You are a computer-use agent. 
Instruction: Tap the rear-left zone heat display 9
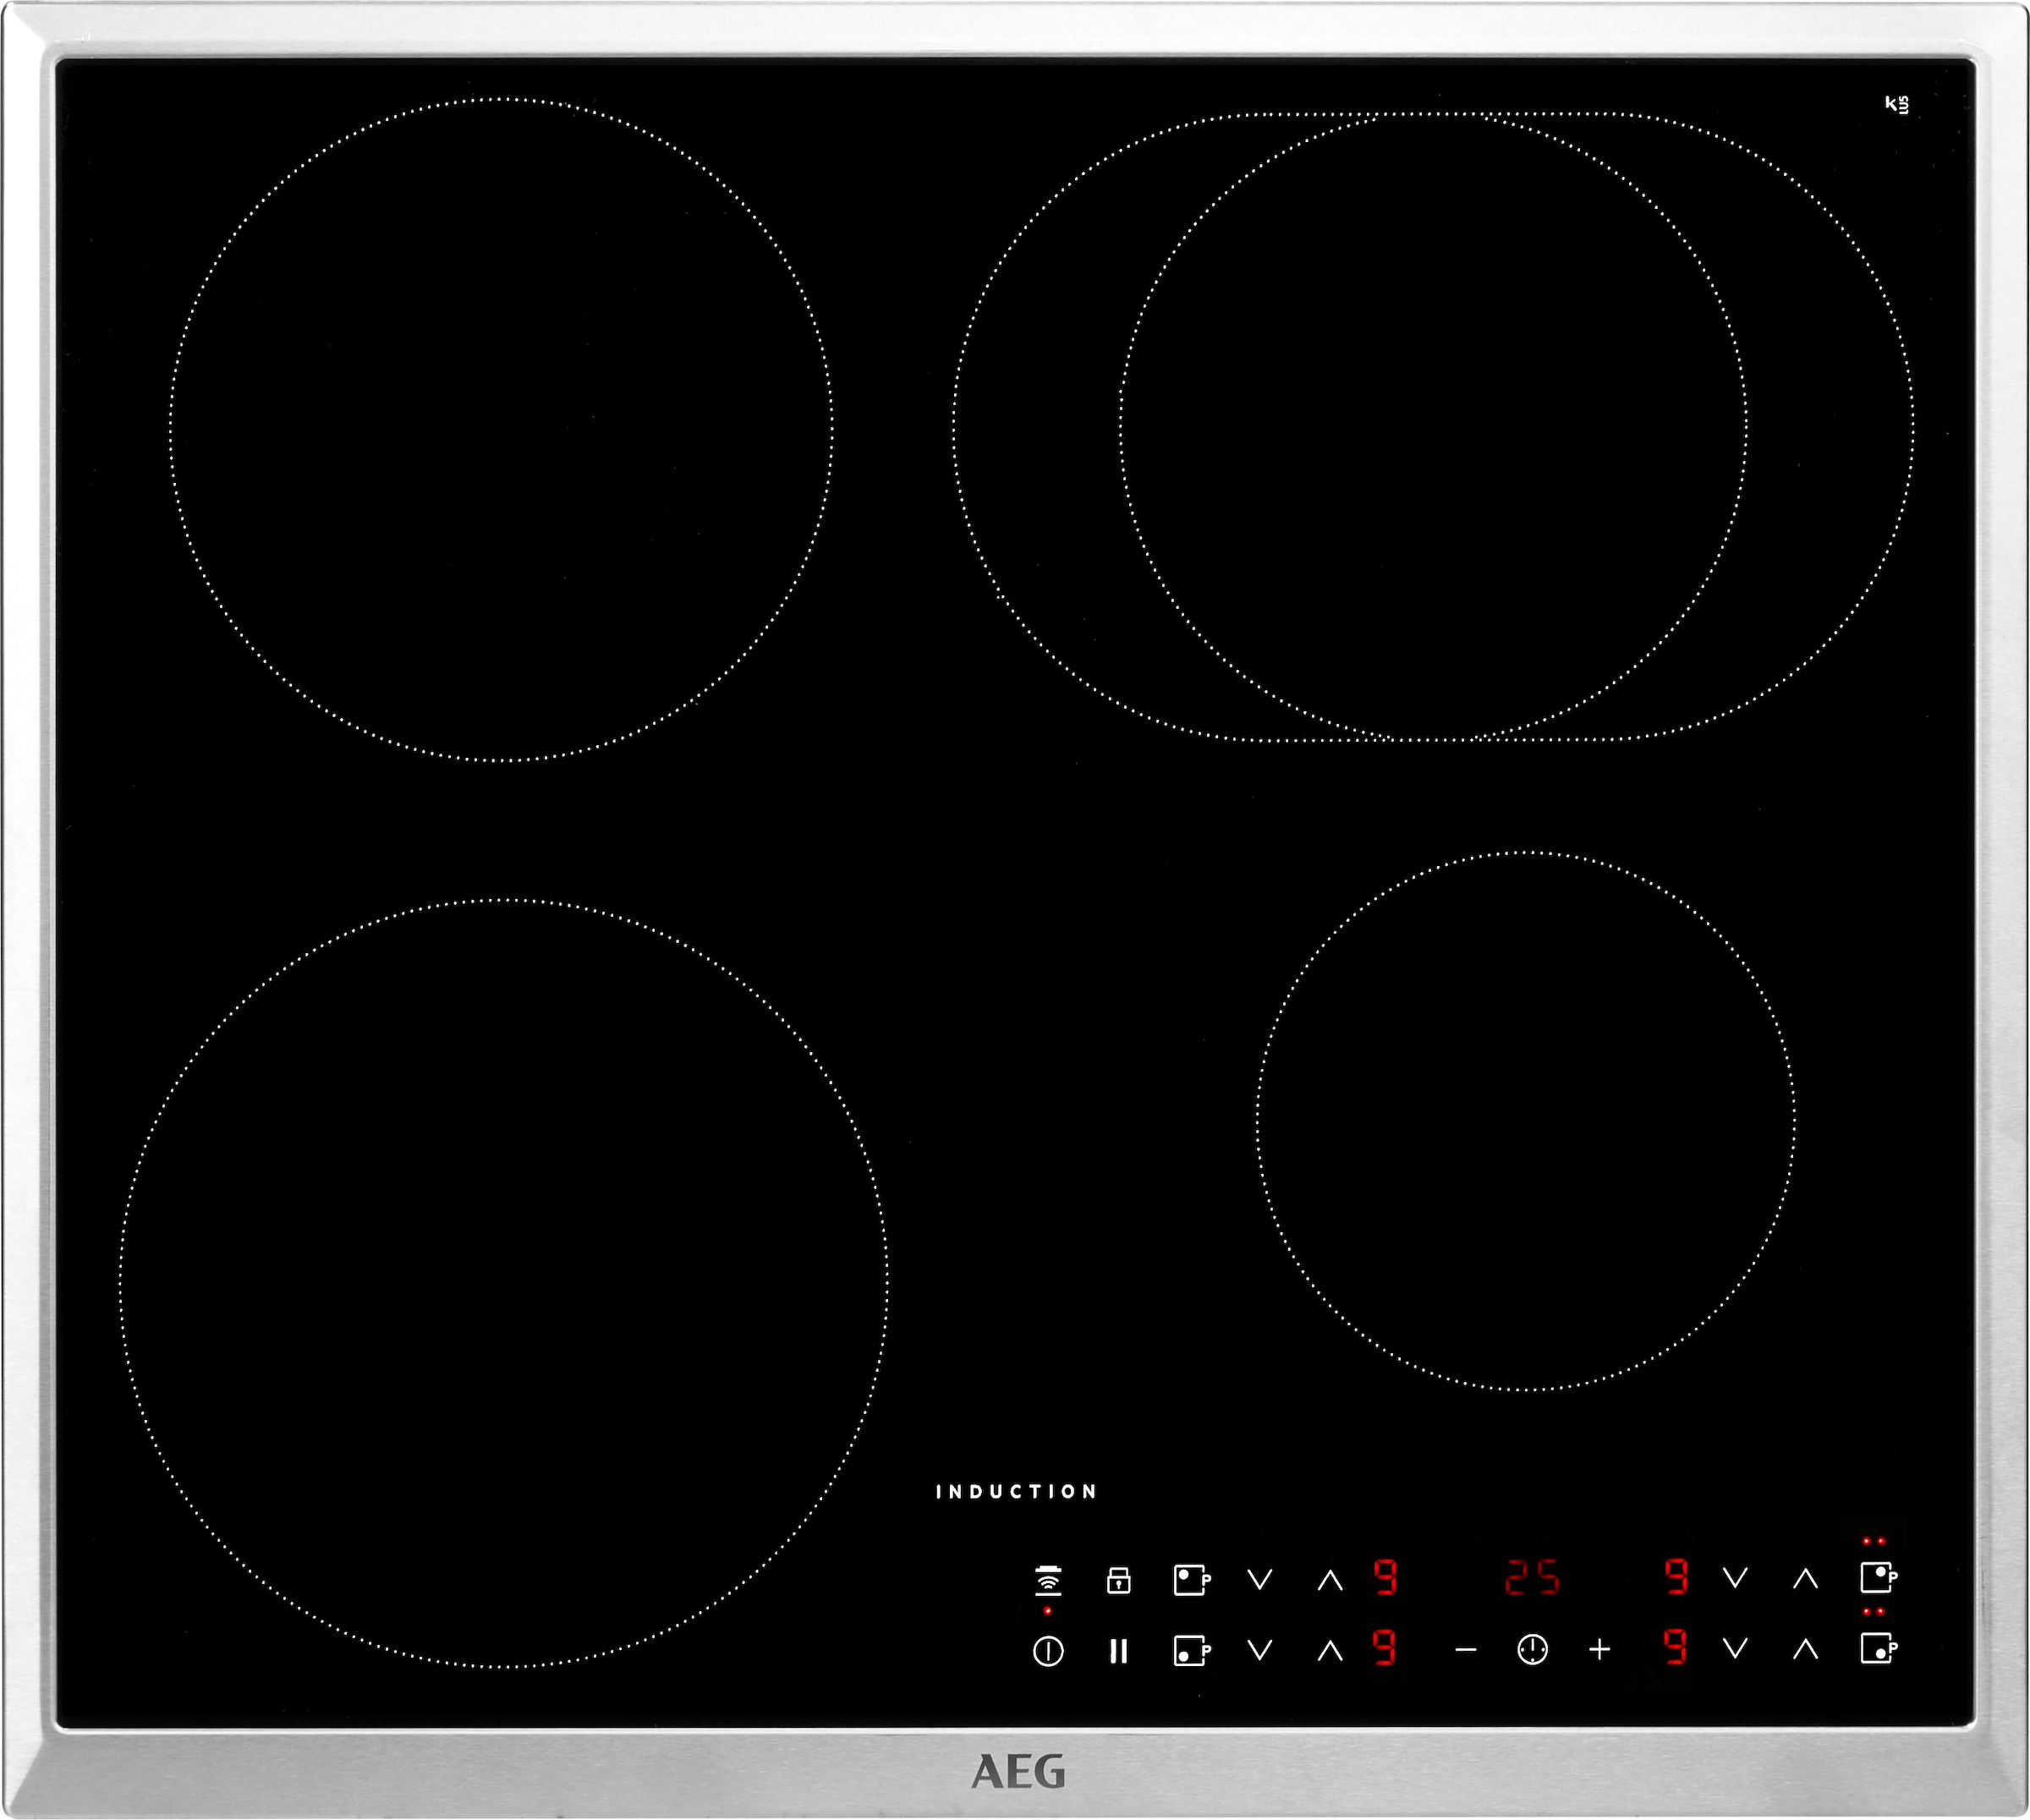point(1385,1577)
